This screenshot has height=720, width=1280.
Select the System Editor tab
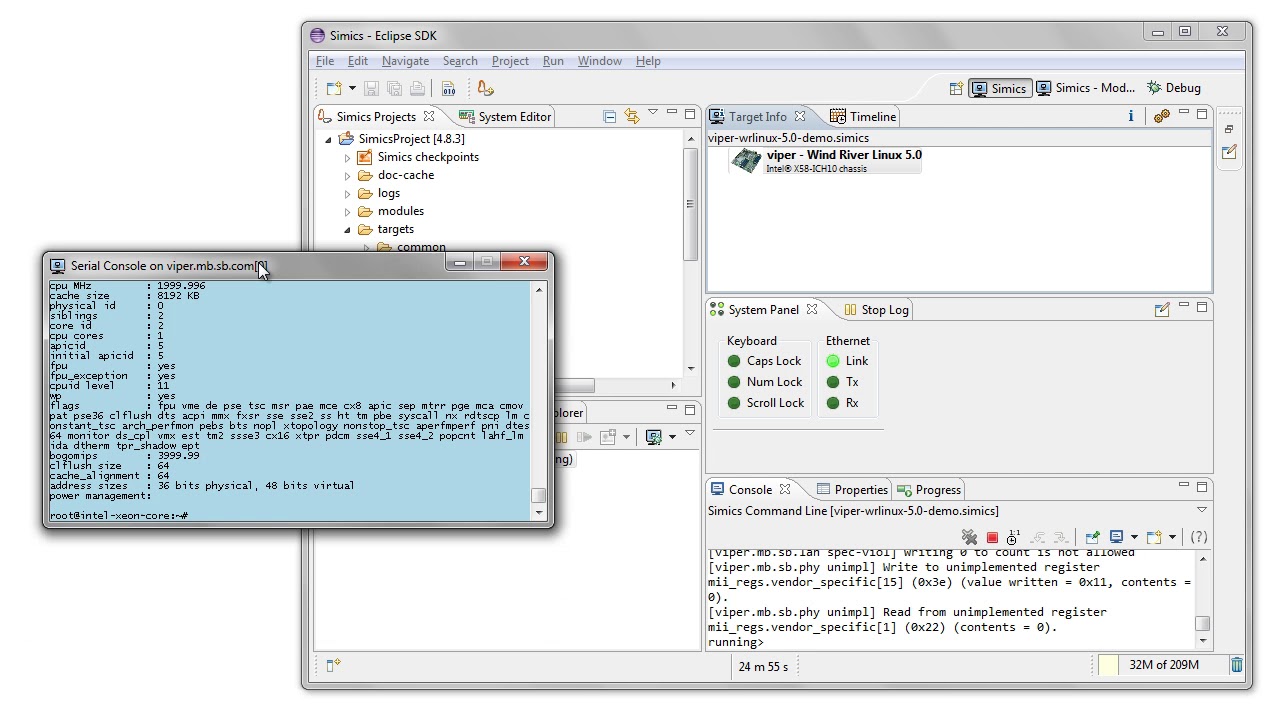click(505, 117)
